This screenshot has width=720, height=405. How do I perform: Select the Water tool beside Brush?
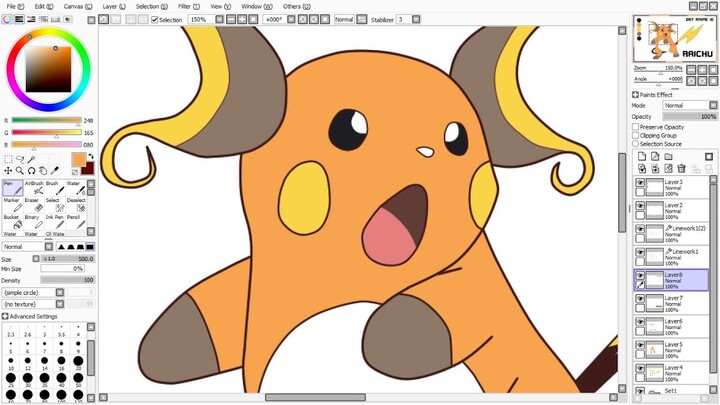[76, 188]
